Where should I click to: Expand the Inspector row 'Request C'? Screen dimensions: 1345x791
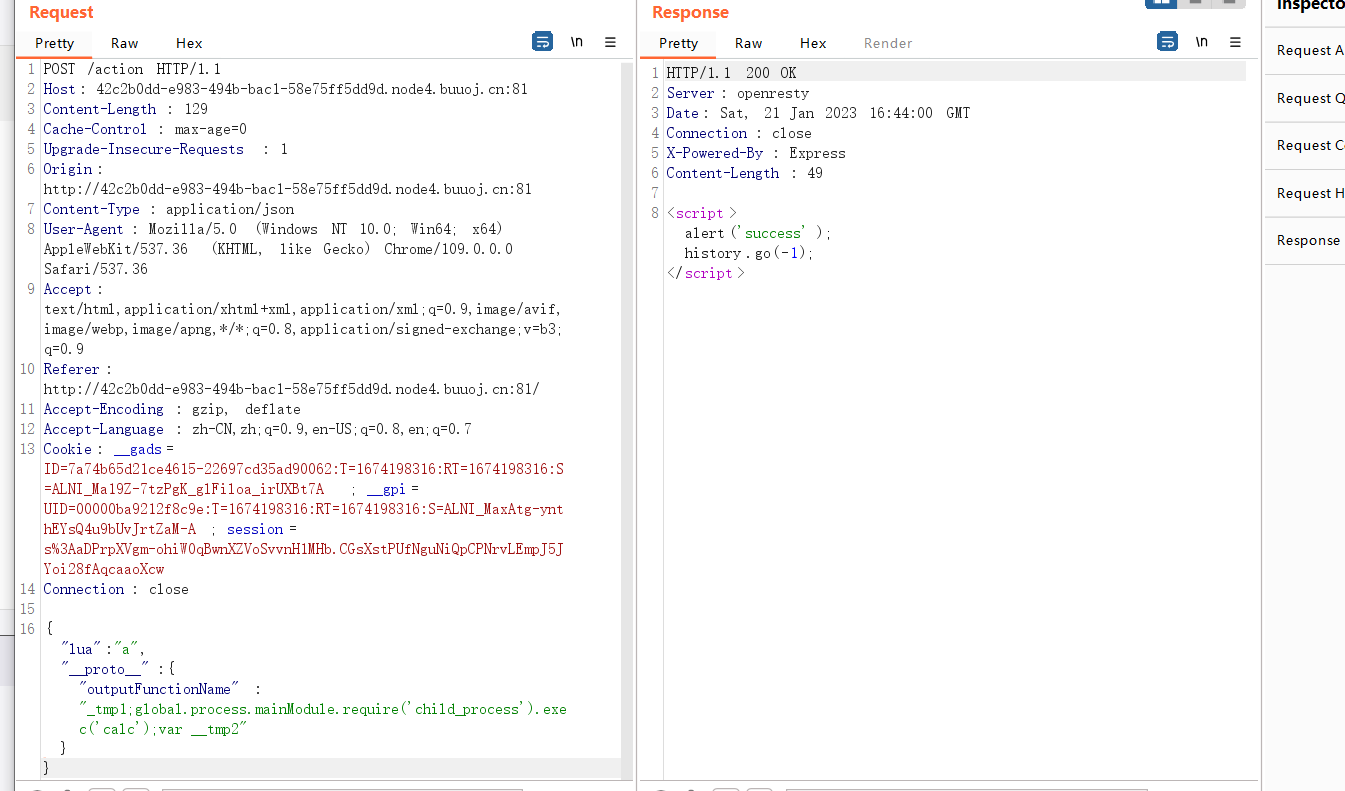click(x=1305, y=145)
